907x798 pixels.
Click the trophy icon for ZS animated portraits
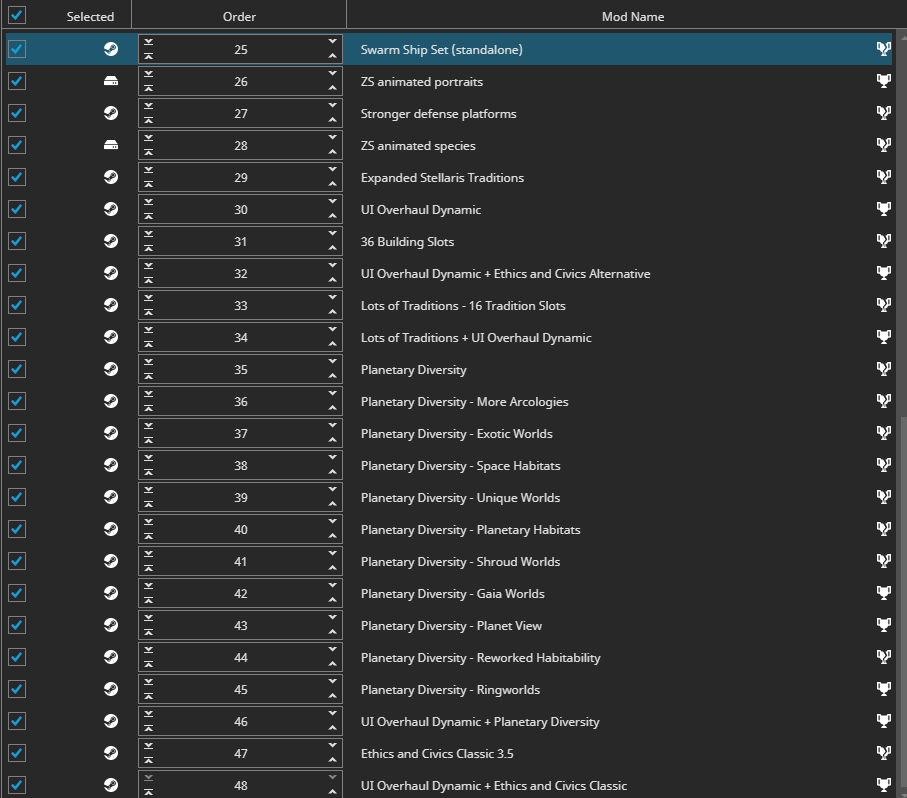point(883,82)
